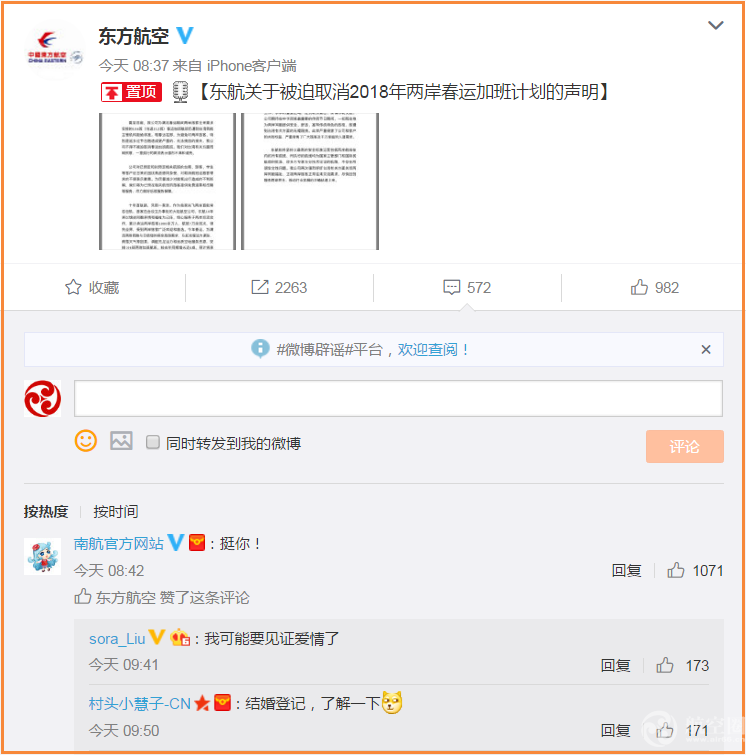Open the first statement image thumbnail
The image size is (746, 755).
(x=167, y=182)
